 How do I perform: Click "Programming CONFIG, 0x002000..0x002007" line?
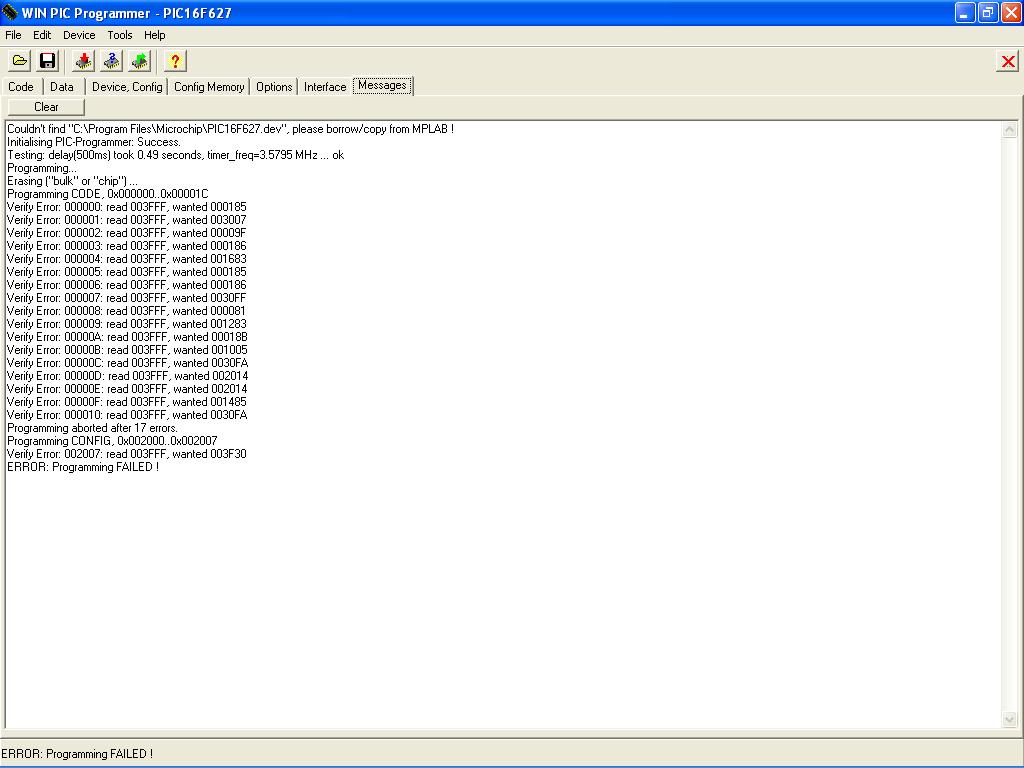tap(112, 441)
